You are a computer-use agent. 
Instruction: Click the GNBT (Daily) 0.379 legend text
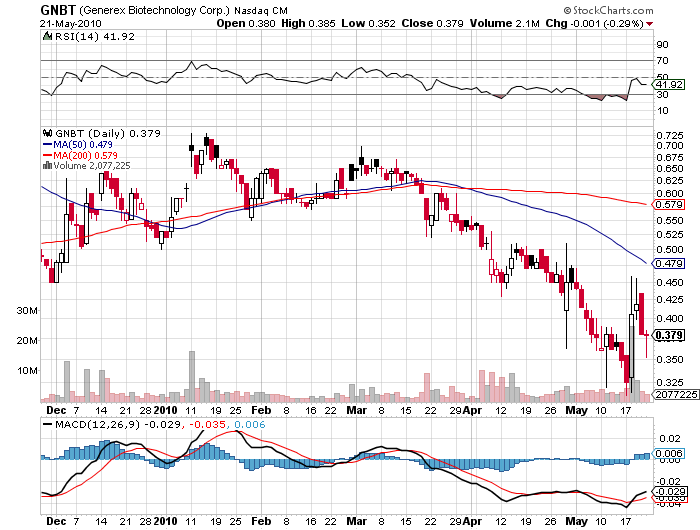click(108, 133)
